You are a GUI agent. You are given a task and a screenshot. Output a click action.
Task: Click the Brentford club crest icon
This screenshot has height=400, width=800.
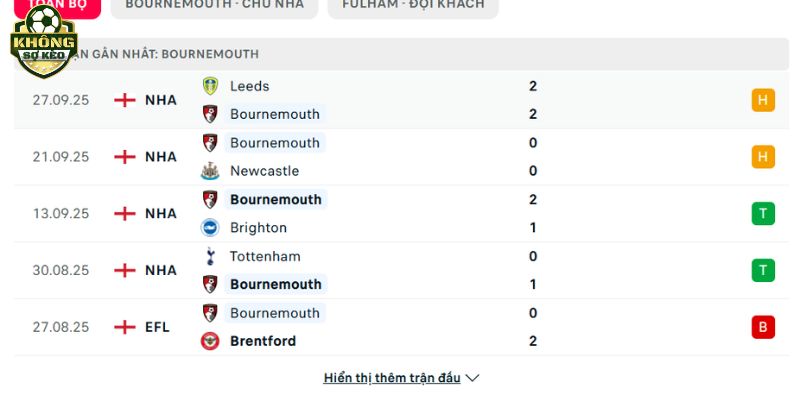(x=210, y=341)
